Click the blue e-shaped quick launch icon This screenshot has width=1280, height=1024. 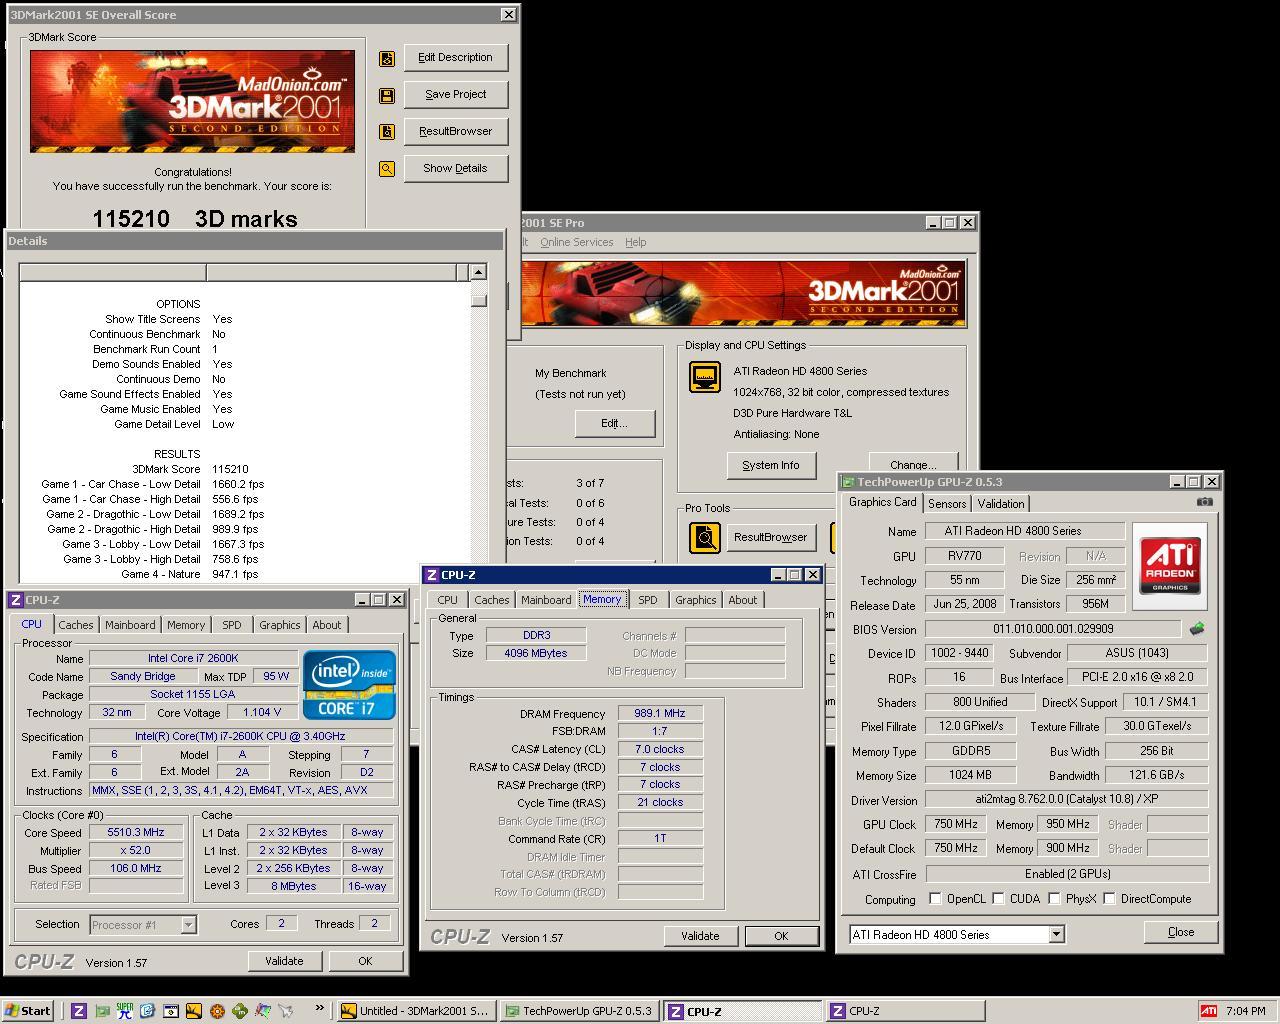click(148, 1011)
